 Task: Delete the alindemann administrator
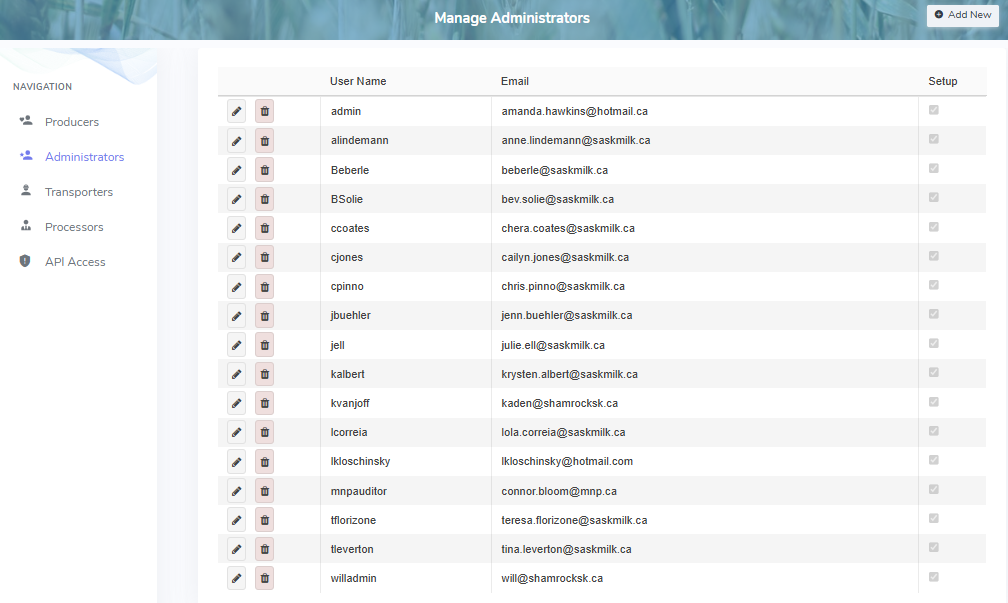tap(264, 140)
